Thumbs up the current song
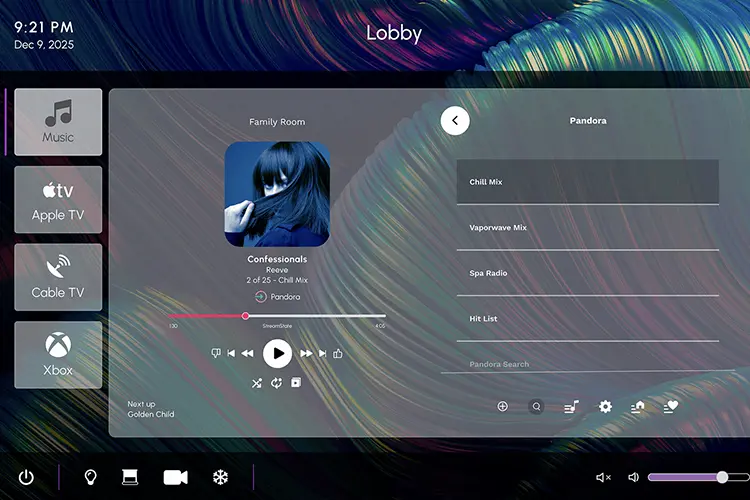Screen dimensions: 750x500 [338, 354]
